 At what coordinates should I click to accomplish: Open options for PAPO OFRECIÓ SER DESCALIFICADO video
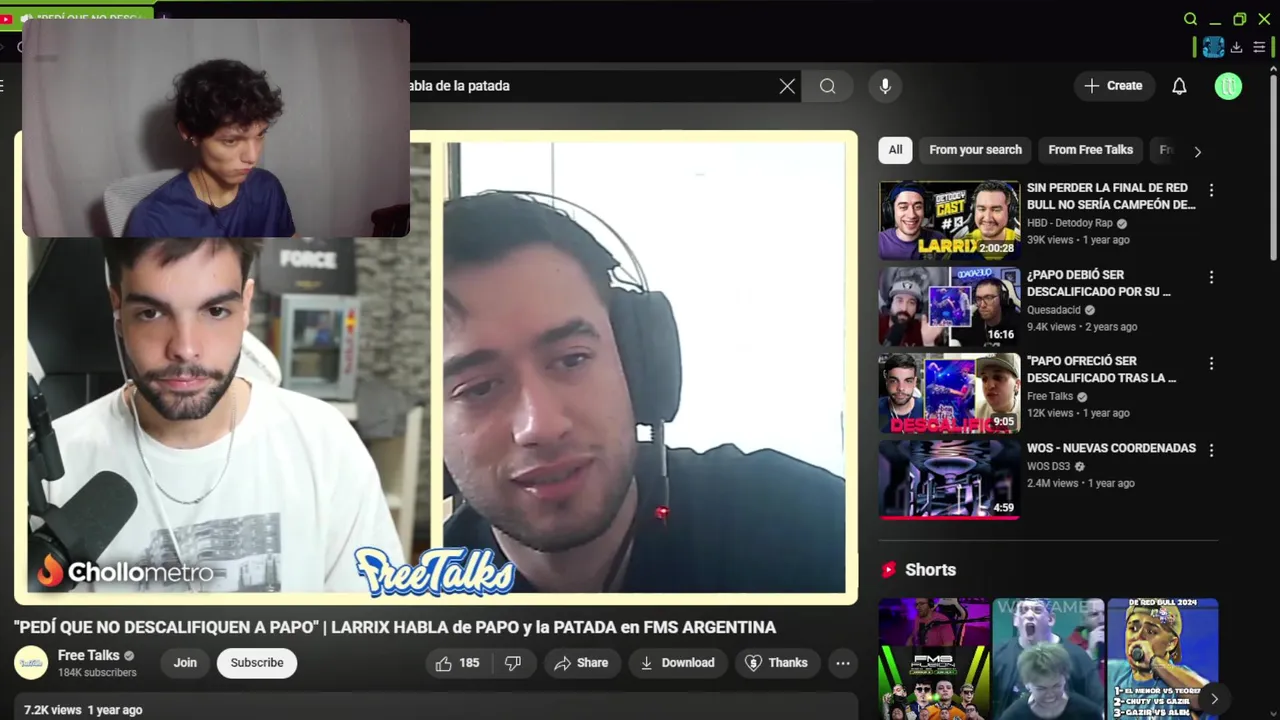[x=1211, y=363]
